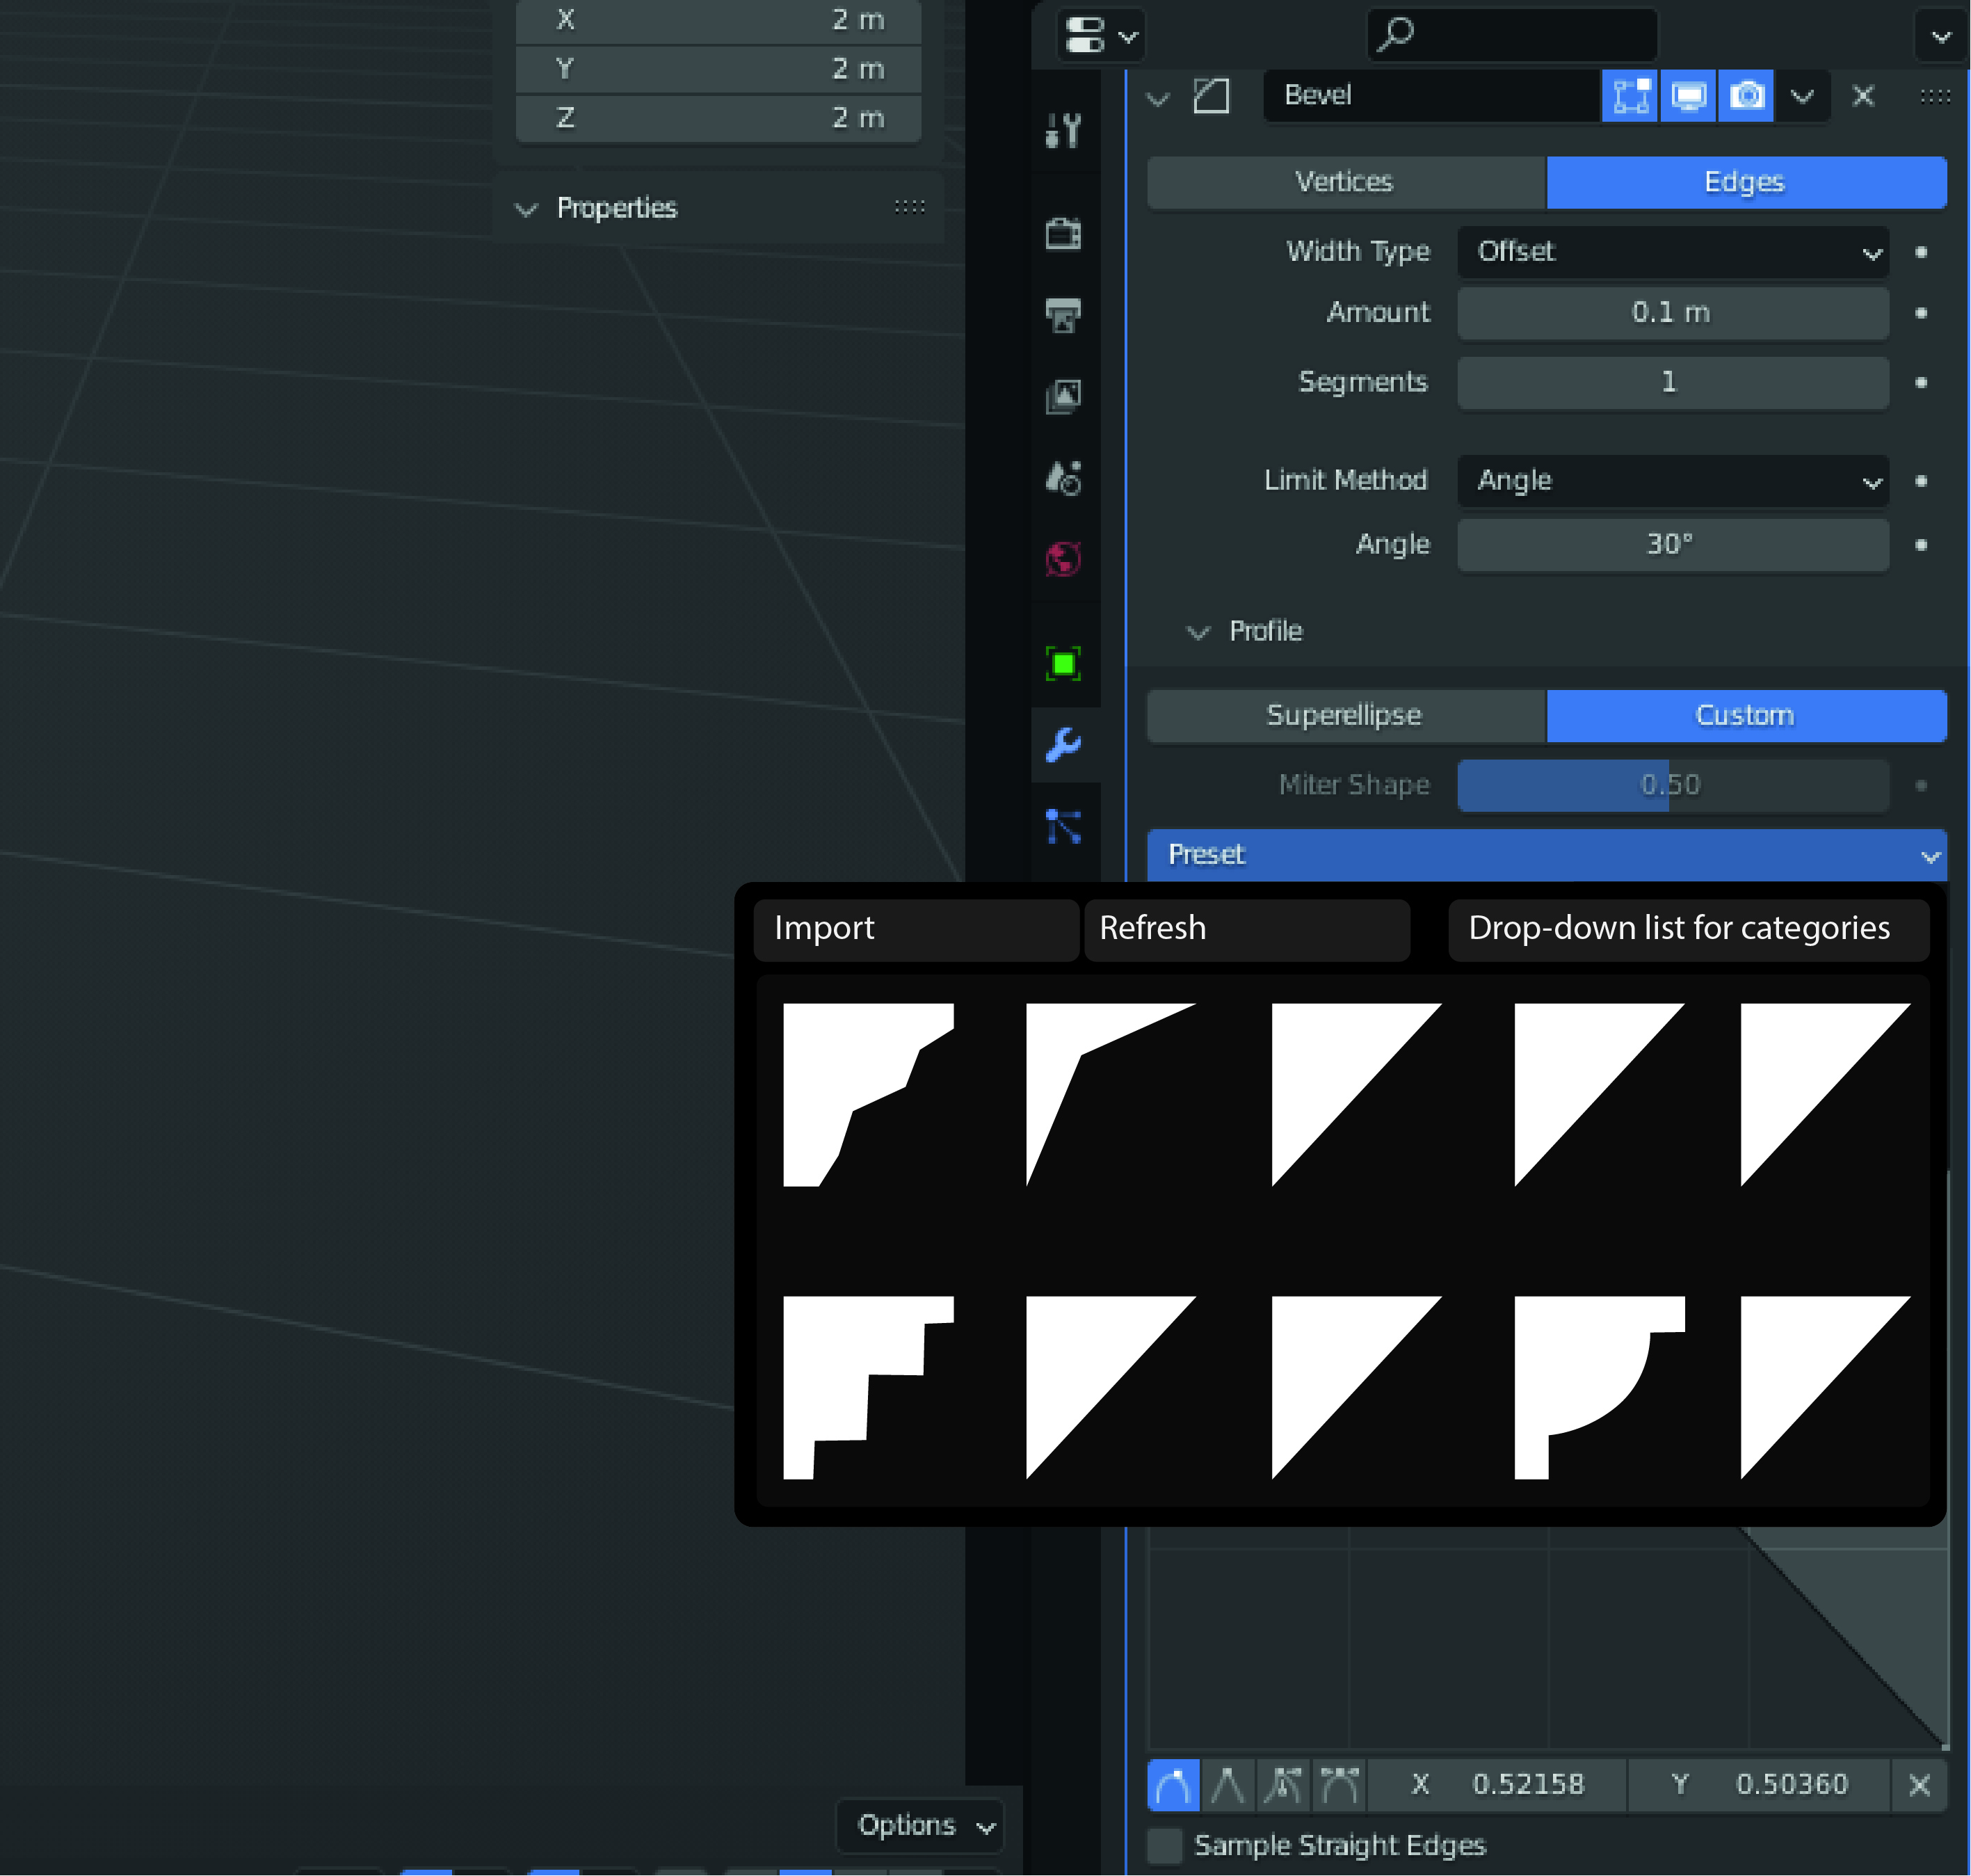Open the Object properties tab icon

[1063, 663]
